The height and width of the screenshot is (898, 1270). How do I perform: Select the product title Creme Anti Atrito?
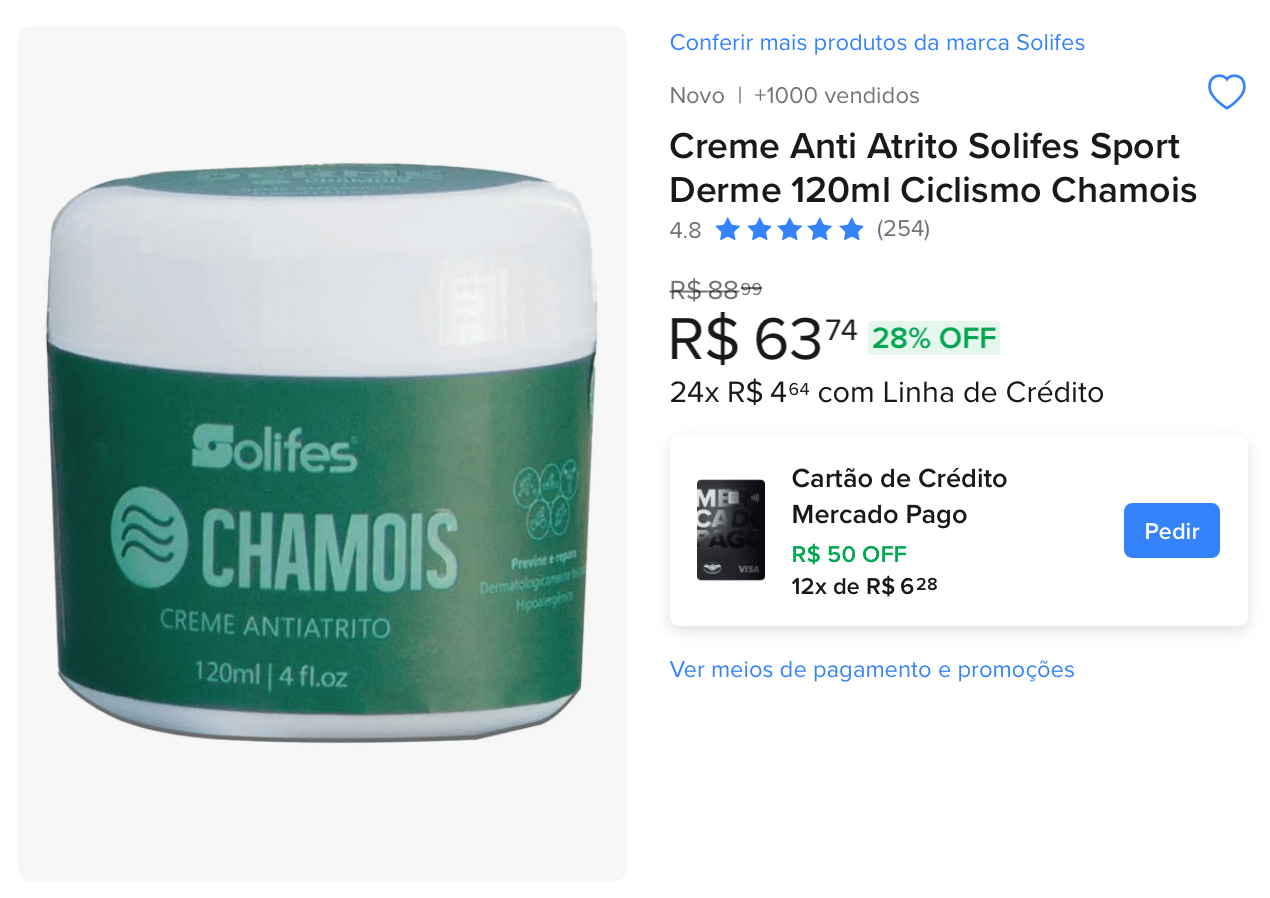tap(933, 167)
